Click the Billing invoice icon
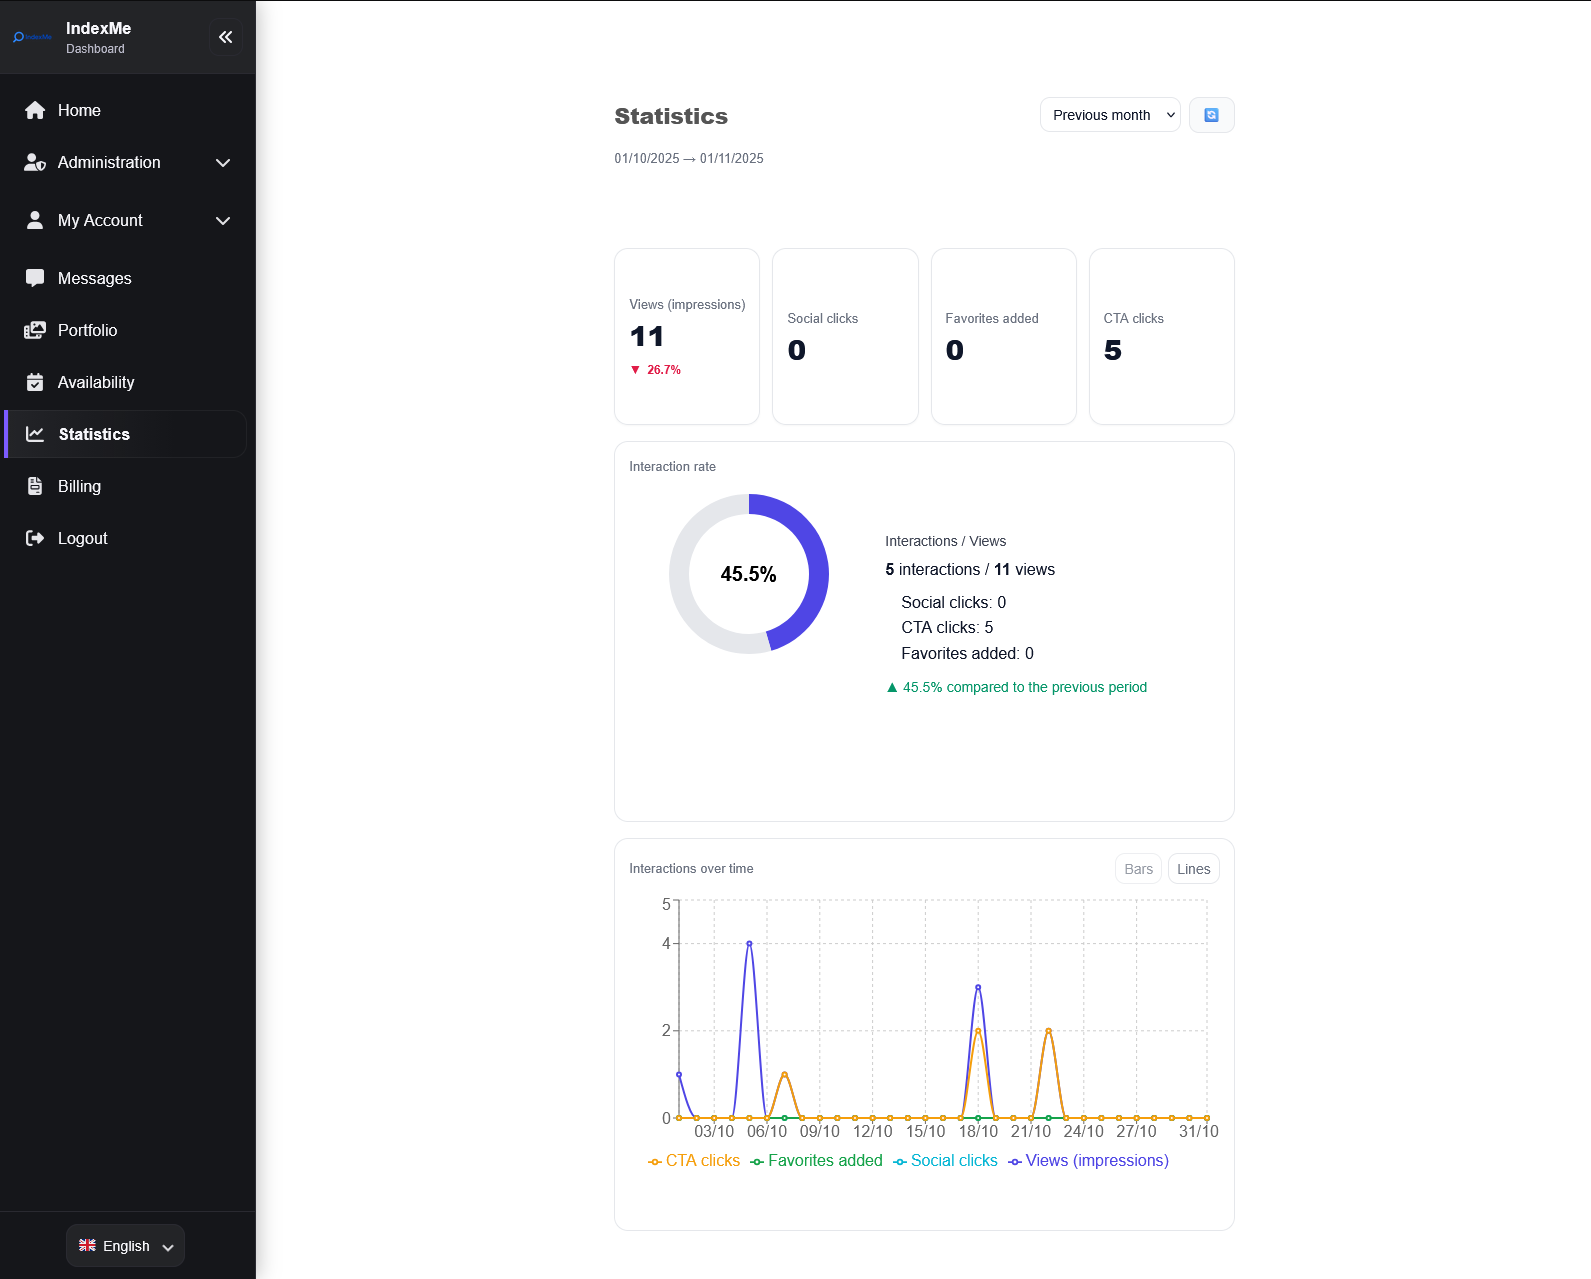The height and width of the screenshot is (1279, 1591). (x=35, y=486)
